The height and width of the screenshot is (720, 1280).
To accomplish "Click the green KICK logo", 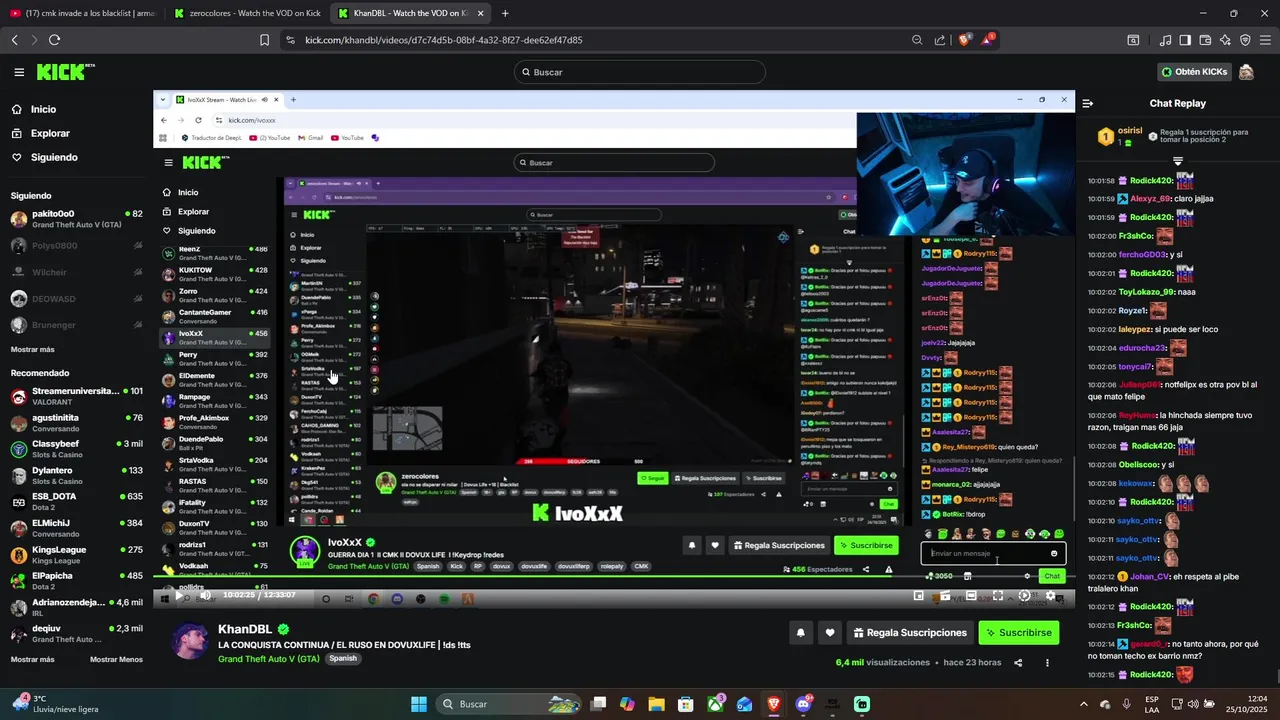I will [x=65, y=72].
